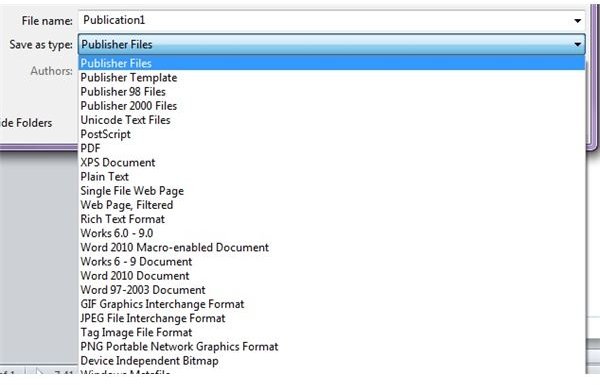Choose Single File Web Page
Screen dimensions: 600x385
coord(332,191)
